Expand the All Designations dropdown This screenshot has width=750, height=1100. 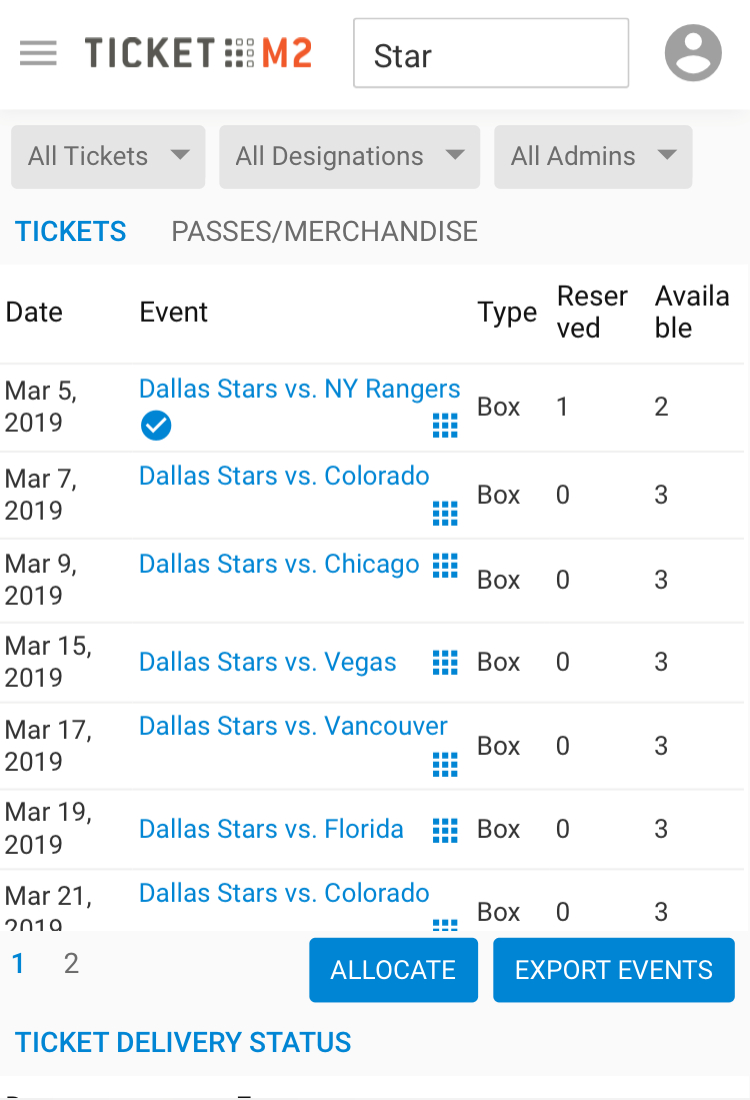[349, 156]
